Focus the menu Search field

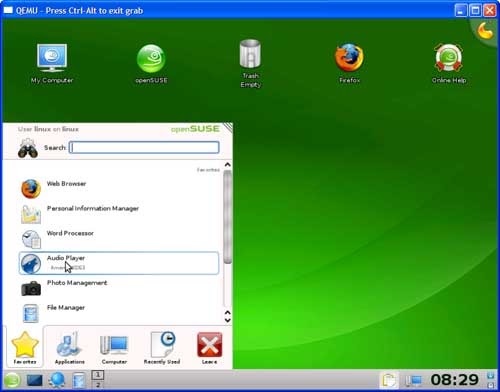[144, 147]
